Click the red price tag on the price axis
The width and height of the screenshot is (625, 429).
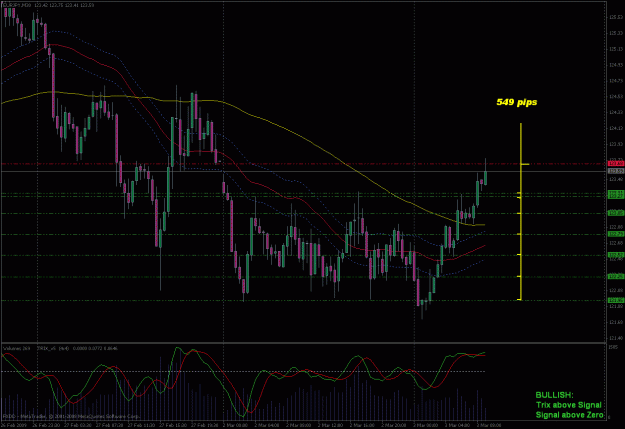click(x=616, y=164)
